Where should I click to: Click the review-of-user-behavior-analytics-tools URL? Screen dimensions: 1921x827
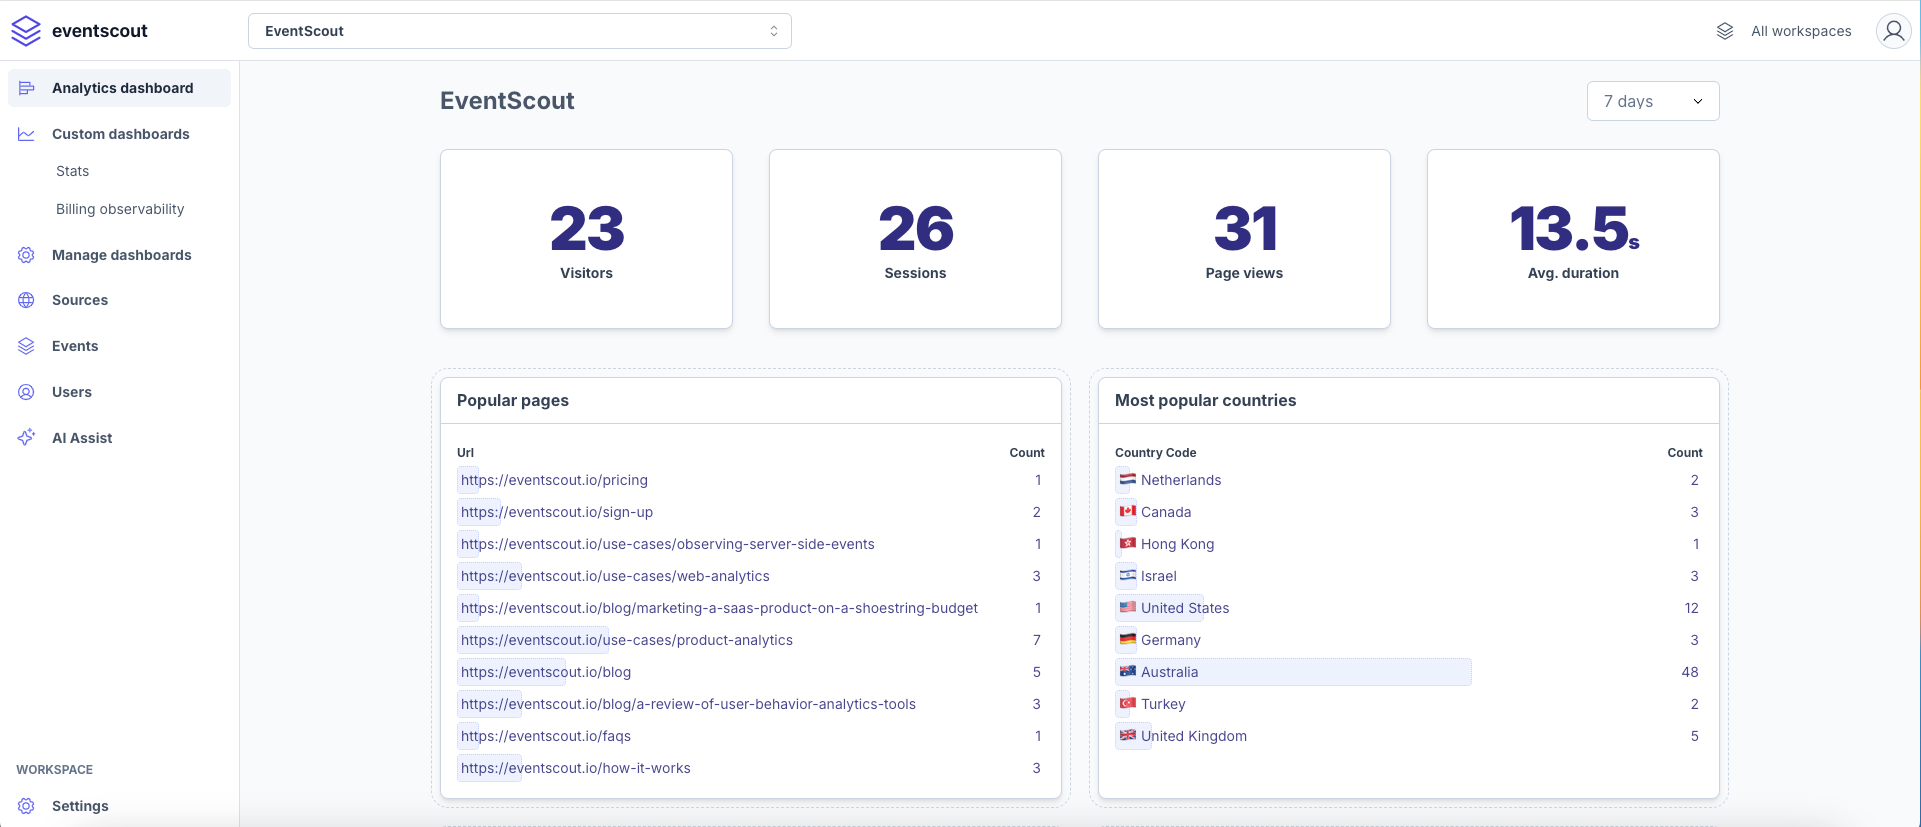pyautogui.click(x=688, y=704)
